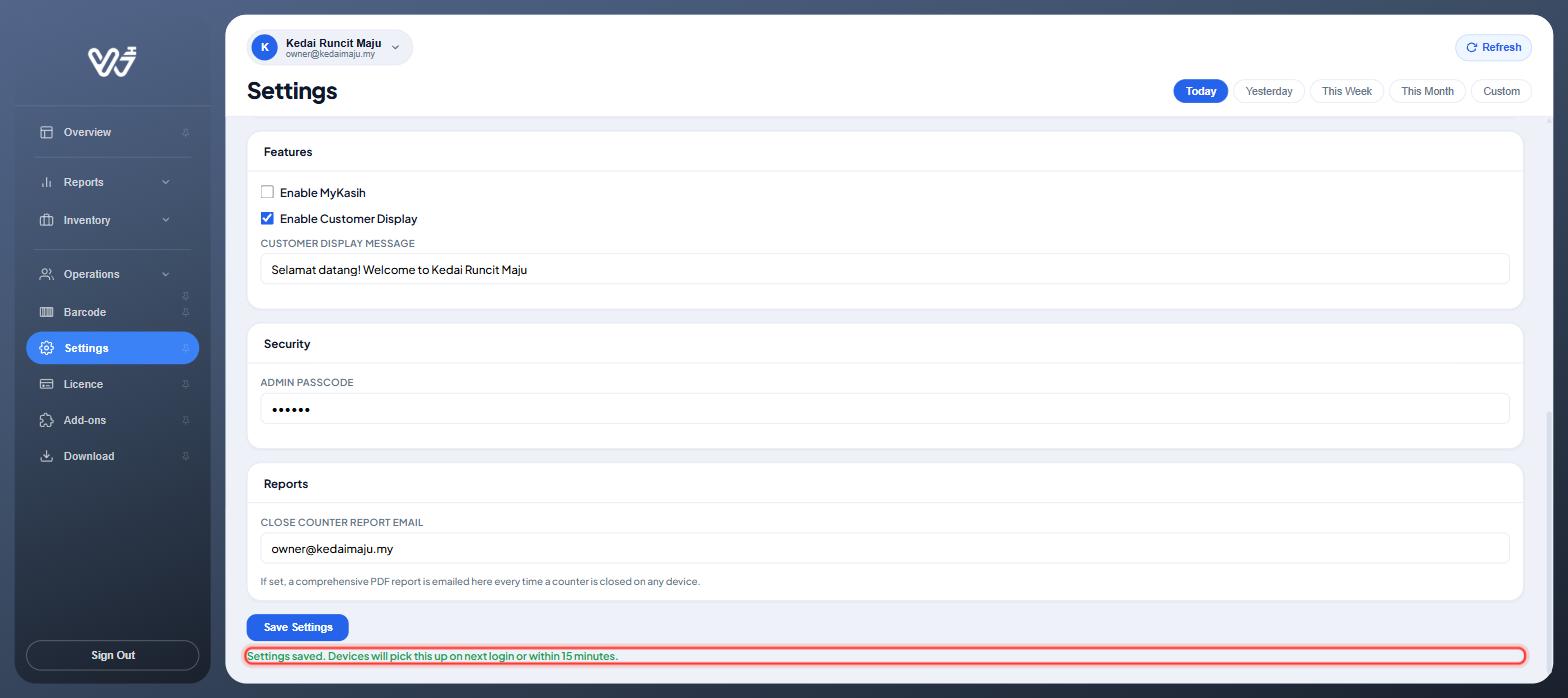
Task: Click the Enable MyKasih label text
Action: pos(322,193)
